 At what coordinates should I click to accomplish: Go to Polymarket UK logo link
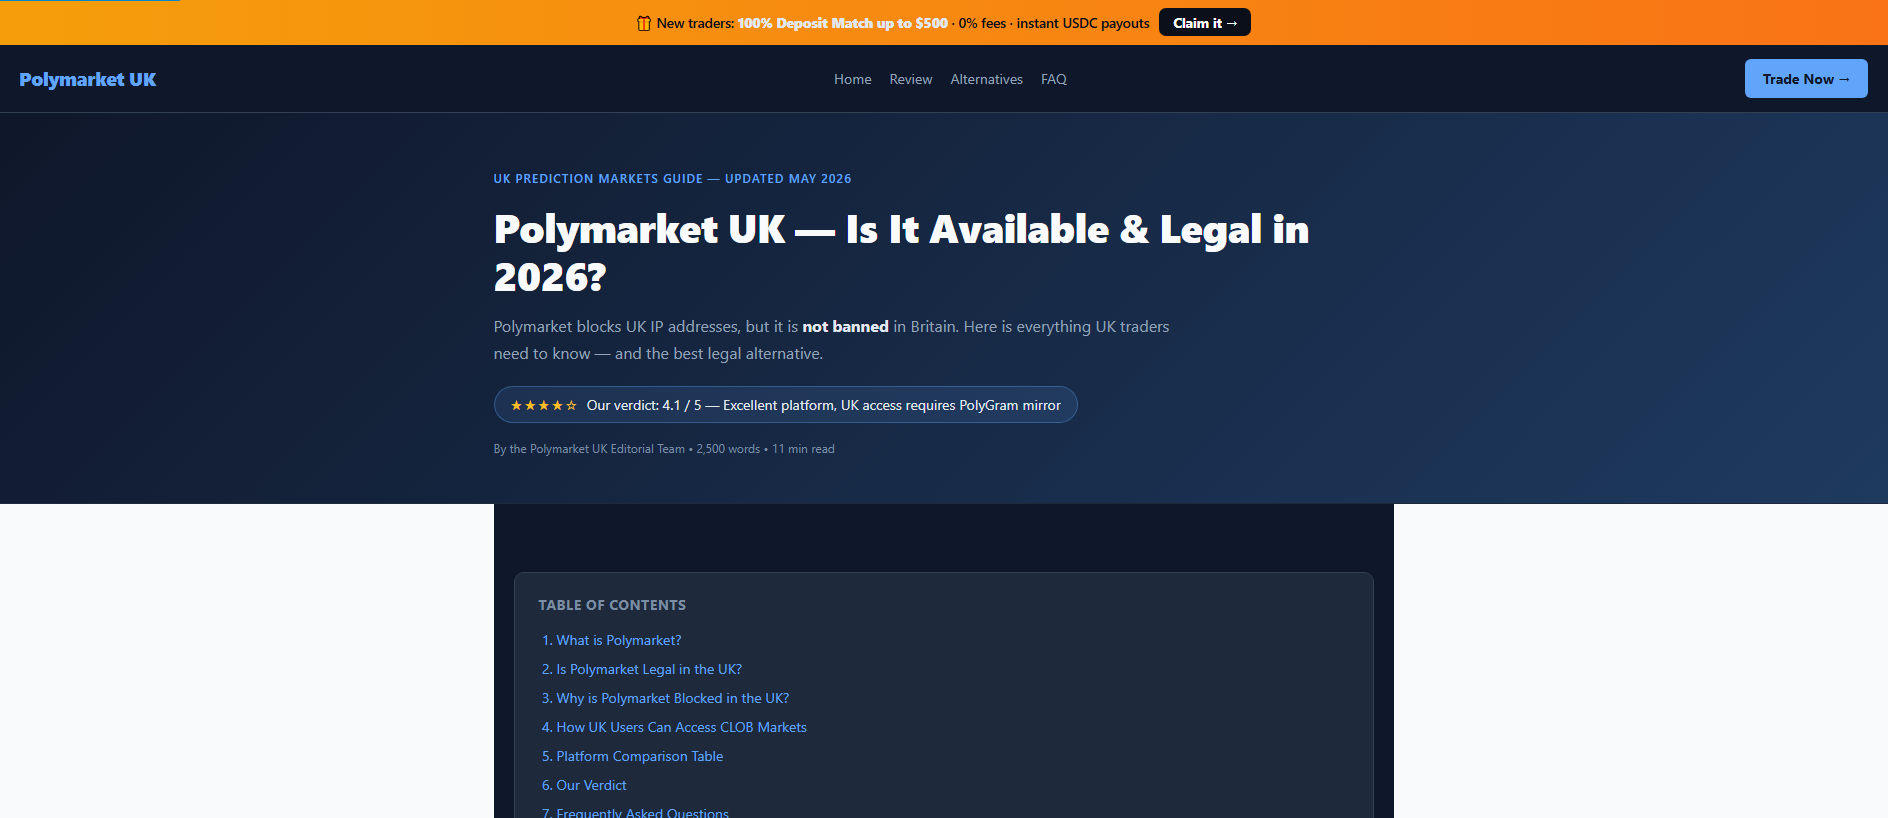click(x=88, y=79)
